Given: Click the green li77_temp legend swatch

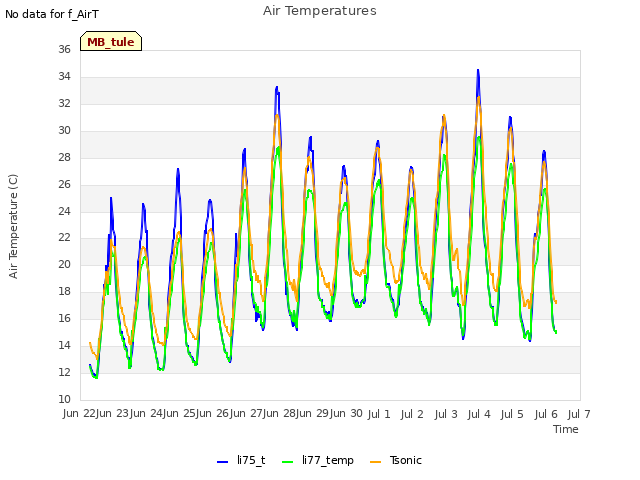Looking at the screenshot, I should [288, 462].
